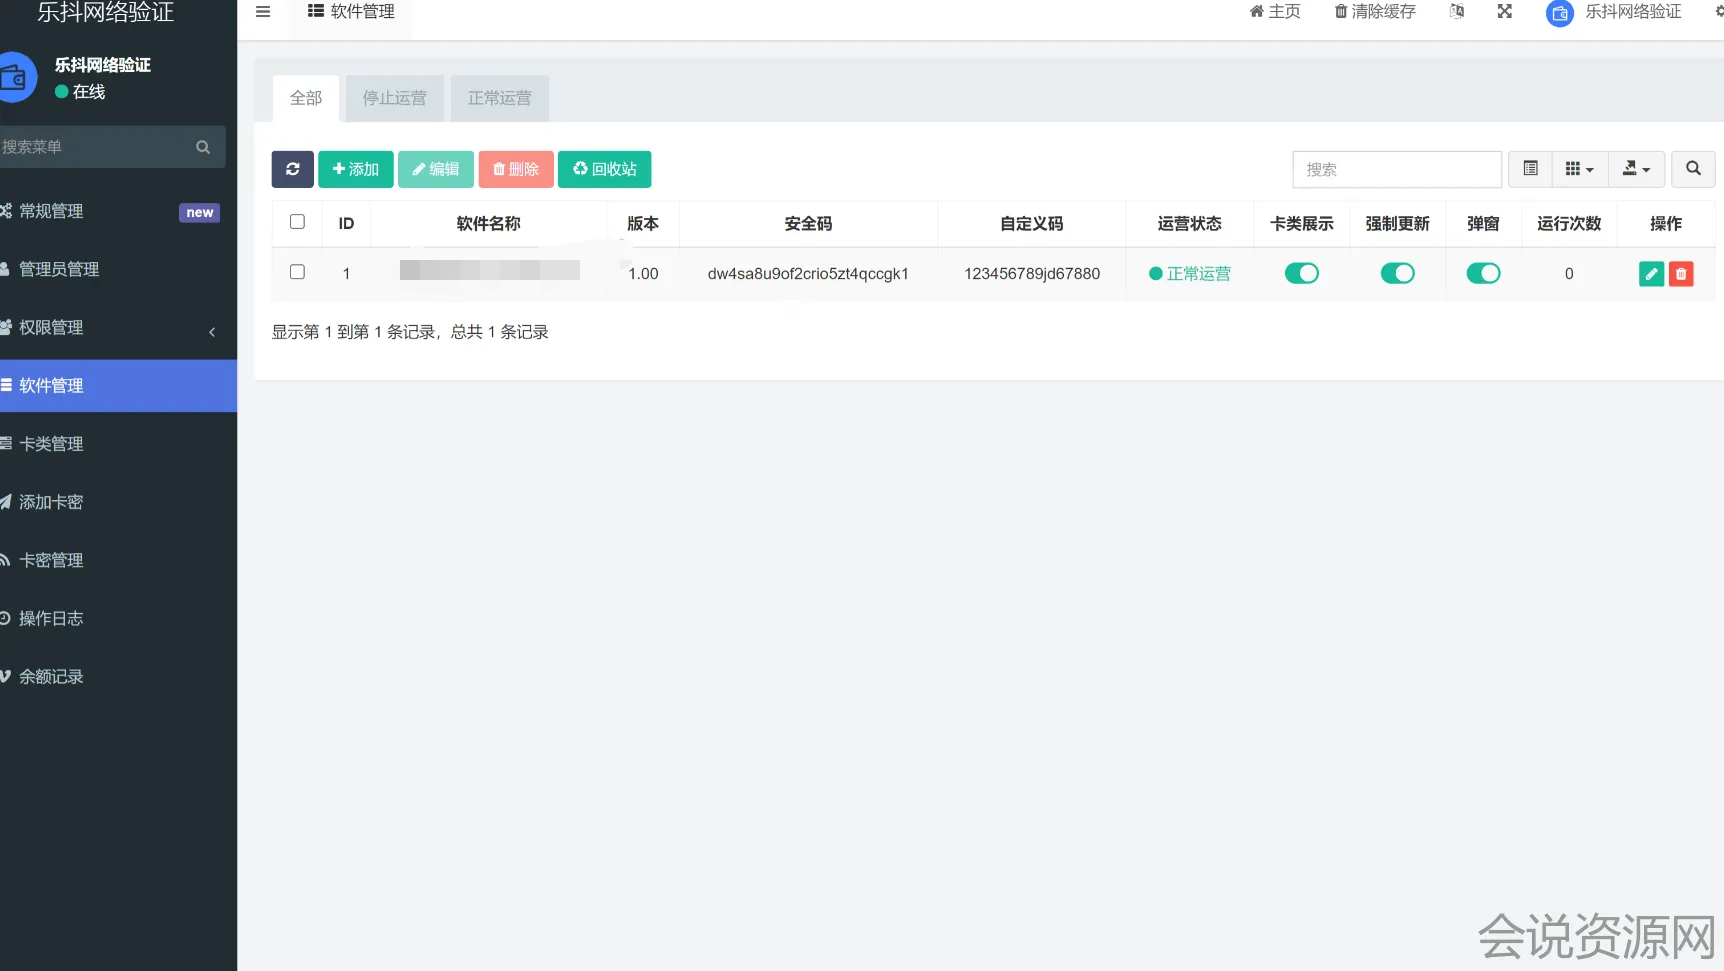Screen dimensions: 1724x971
Task: Click the table 搜索 input field
Action: pyautogui.click(x=1396, y=169)
